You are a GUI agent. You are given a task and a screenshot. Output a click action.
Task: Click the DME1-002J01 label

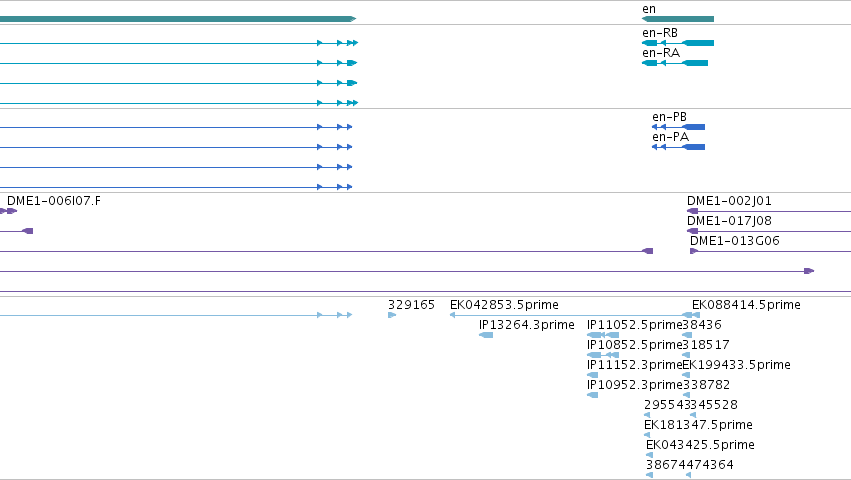pos(729,201)
